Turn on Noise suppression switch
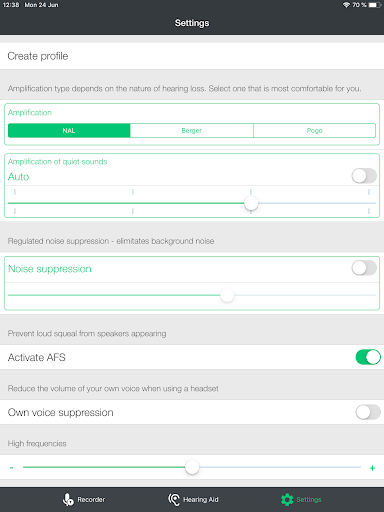384x512 pixels. click(364, 268)
